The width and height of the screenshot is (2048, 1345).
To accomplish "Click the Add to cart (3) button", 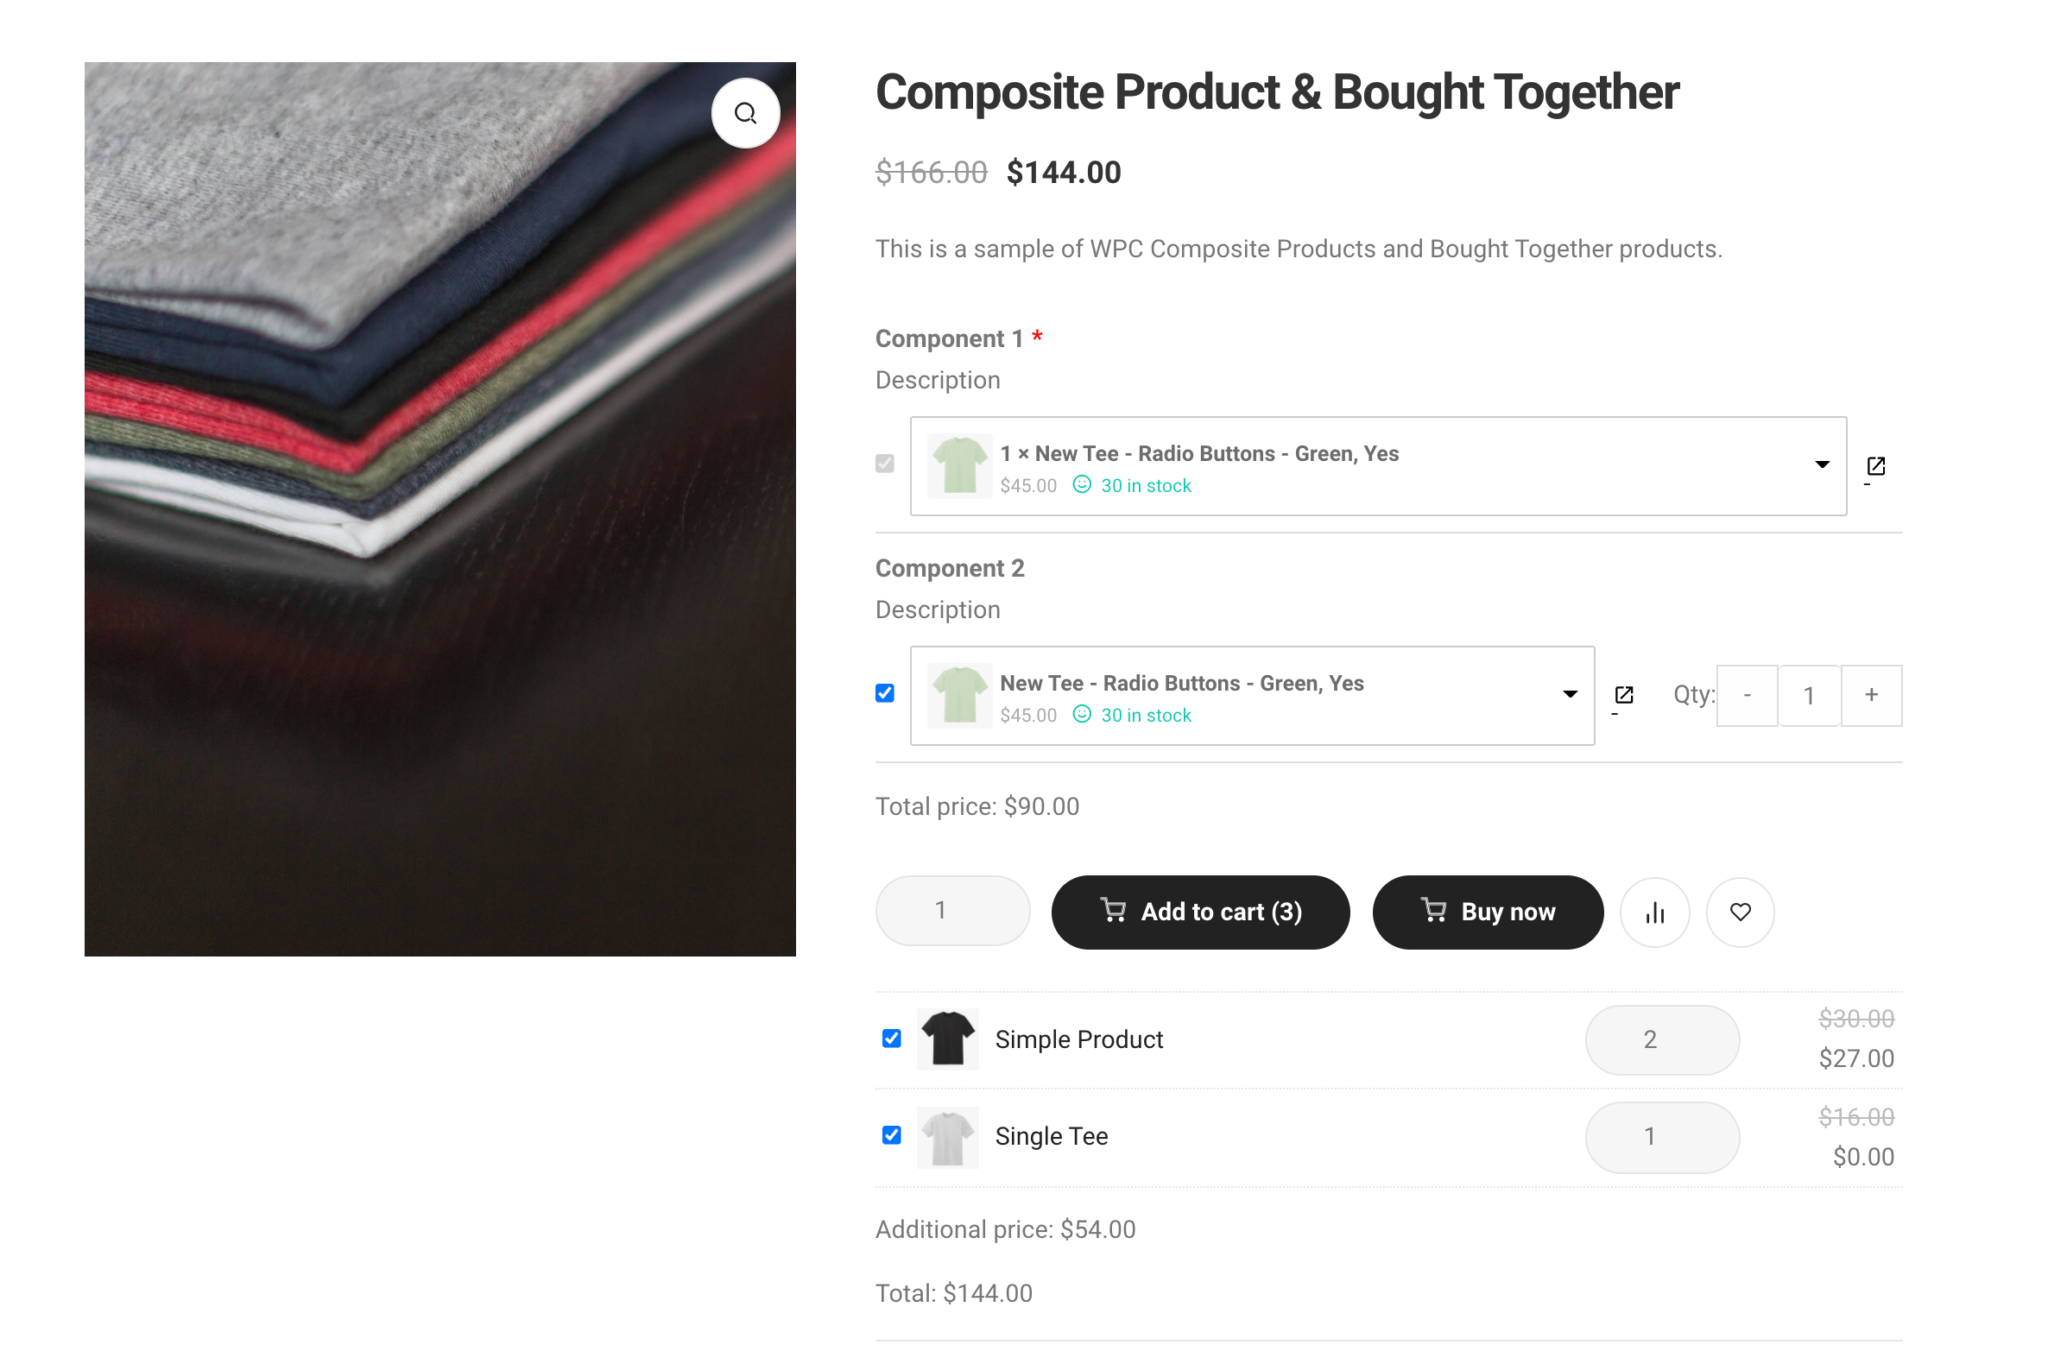I will tap(1200, 911).
